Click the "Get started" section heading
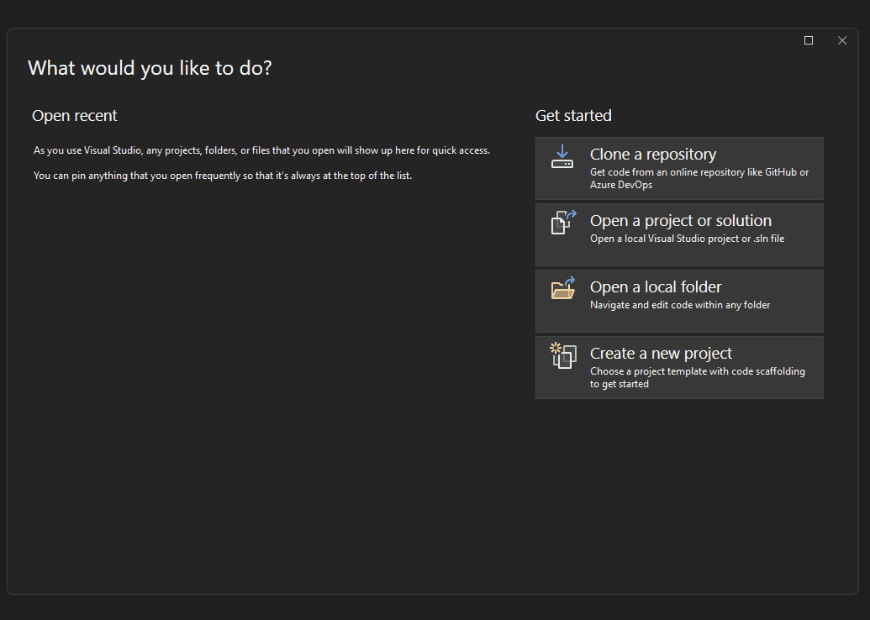870x620 pixels. click(573, 115)
